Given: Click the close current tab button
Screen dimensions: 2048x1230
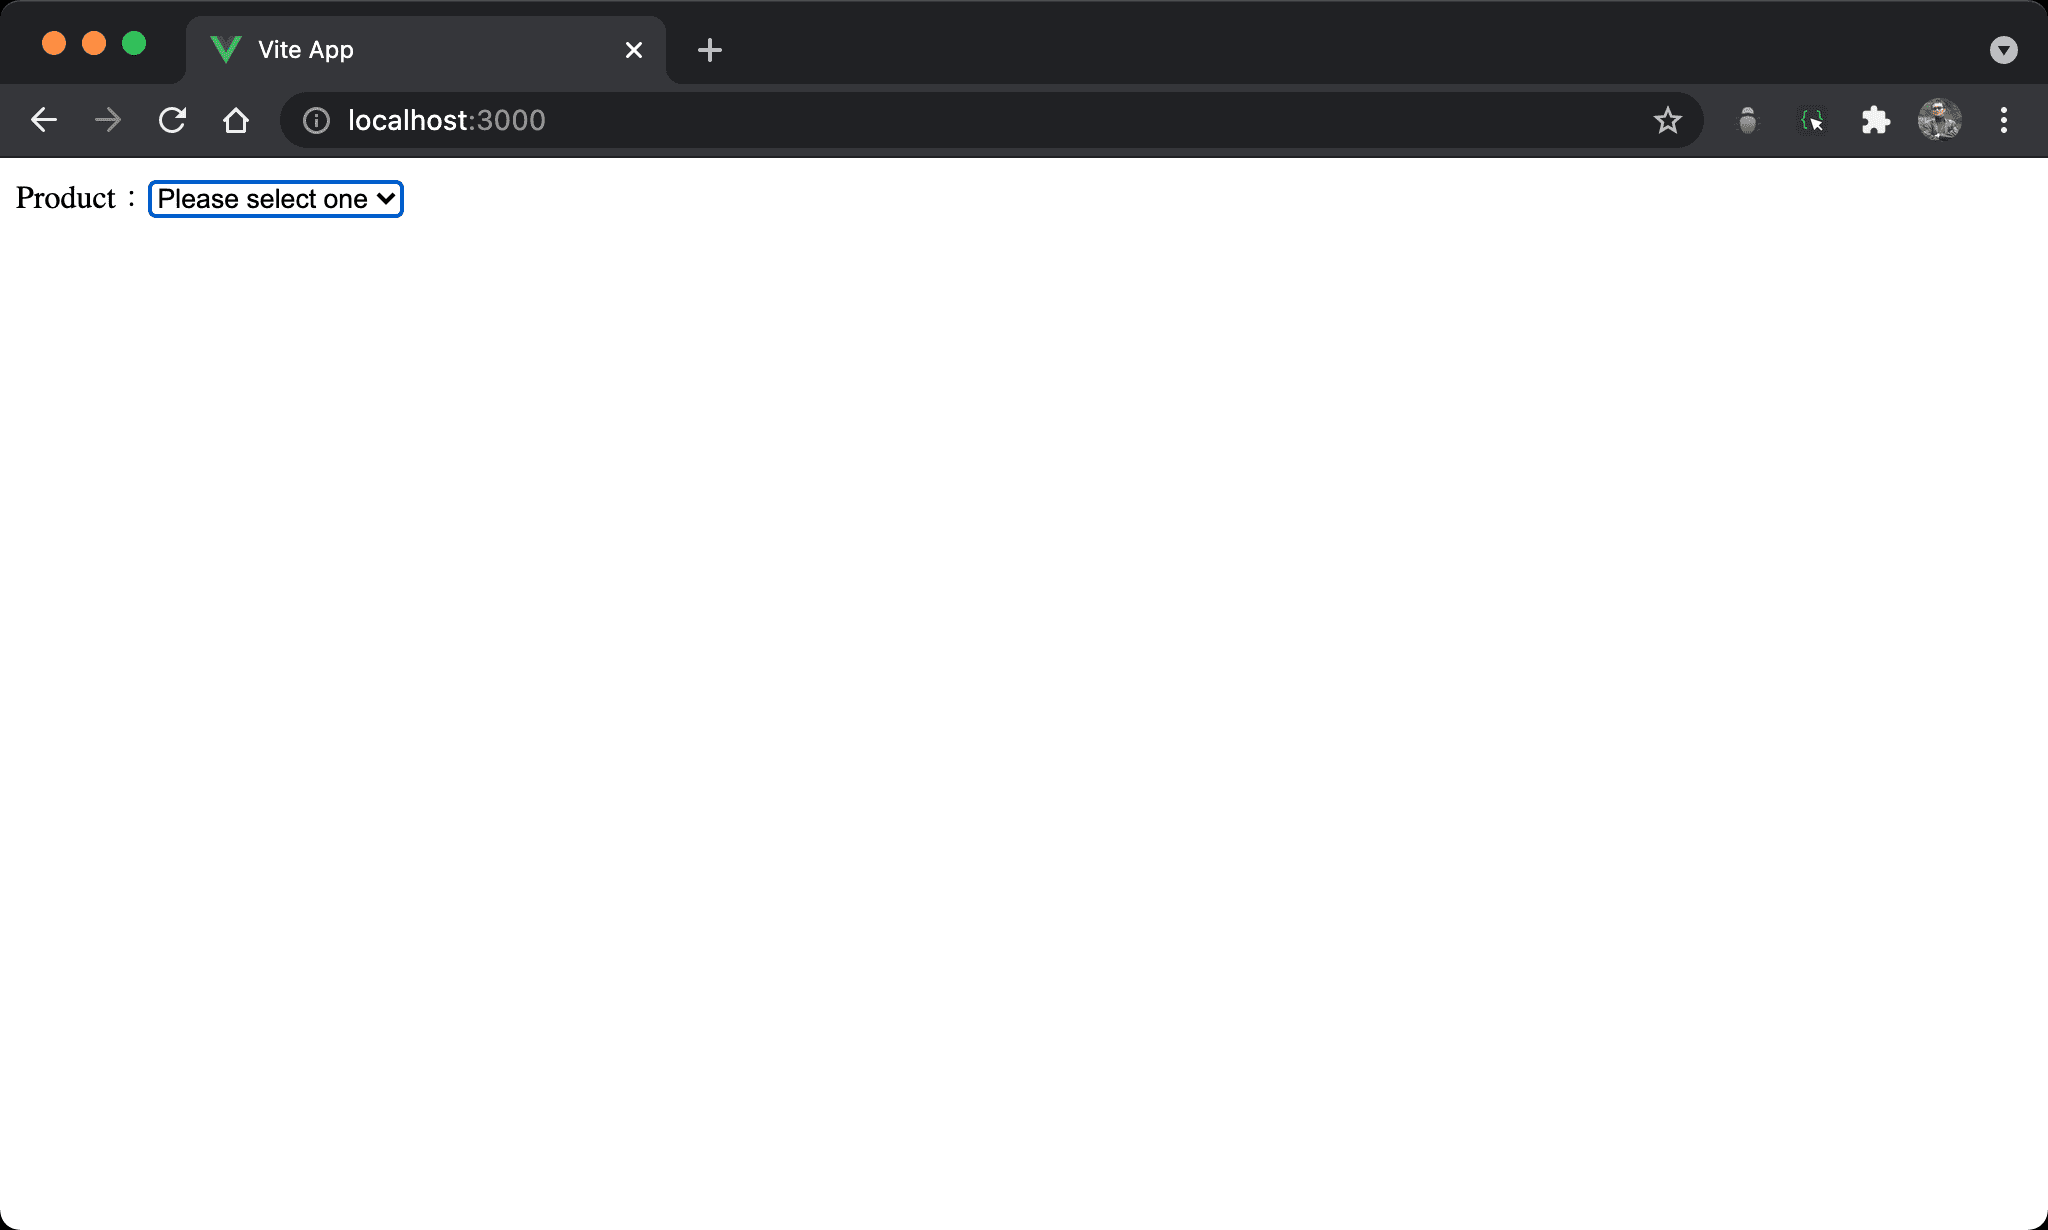Looking at the screenshot, I should [x=633, y=48].
